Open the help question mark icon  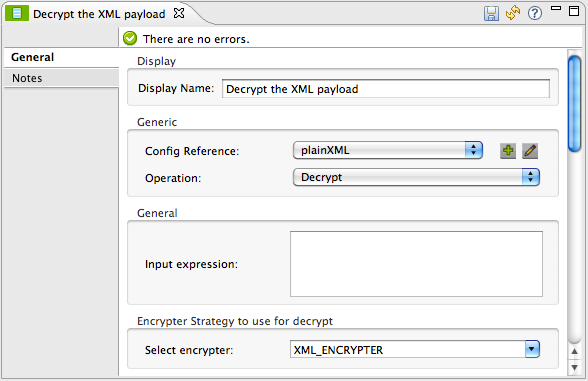535,14
